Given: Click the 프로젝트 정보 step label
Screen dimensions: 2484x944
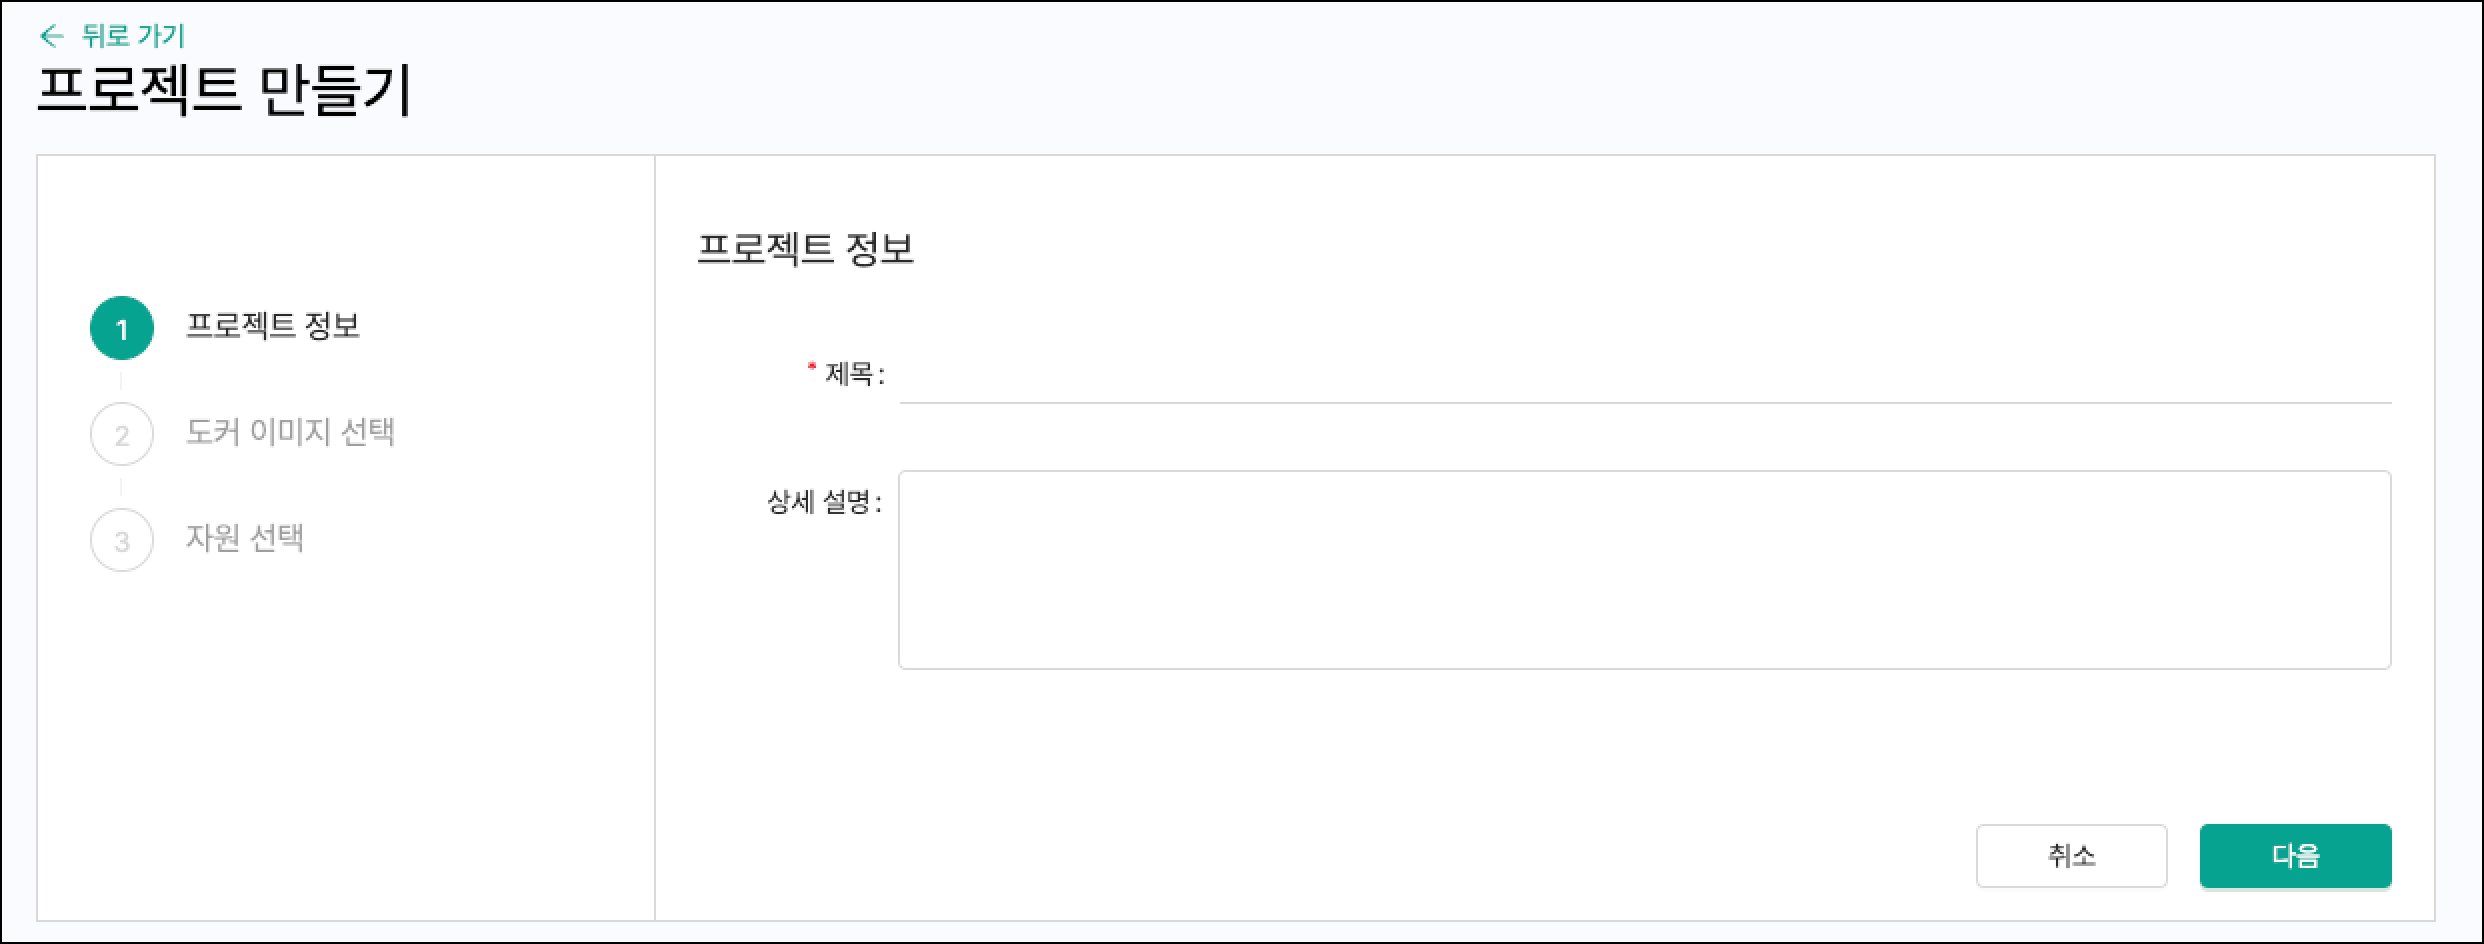Looking at the screenshot, I should pos(272,326).
